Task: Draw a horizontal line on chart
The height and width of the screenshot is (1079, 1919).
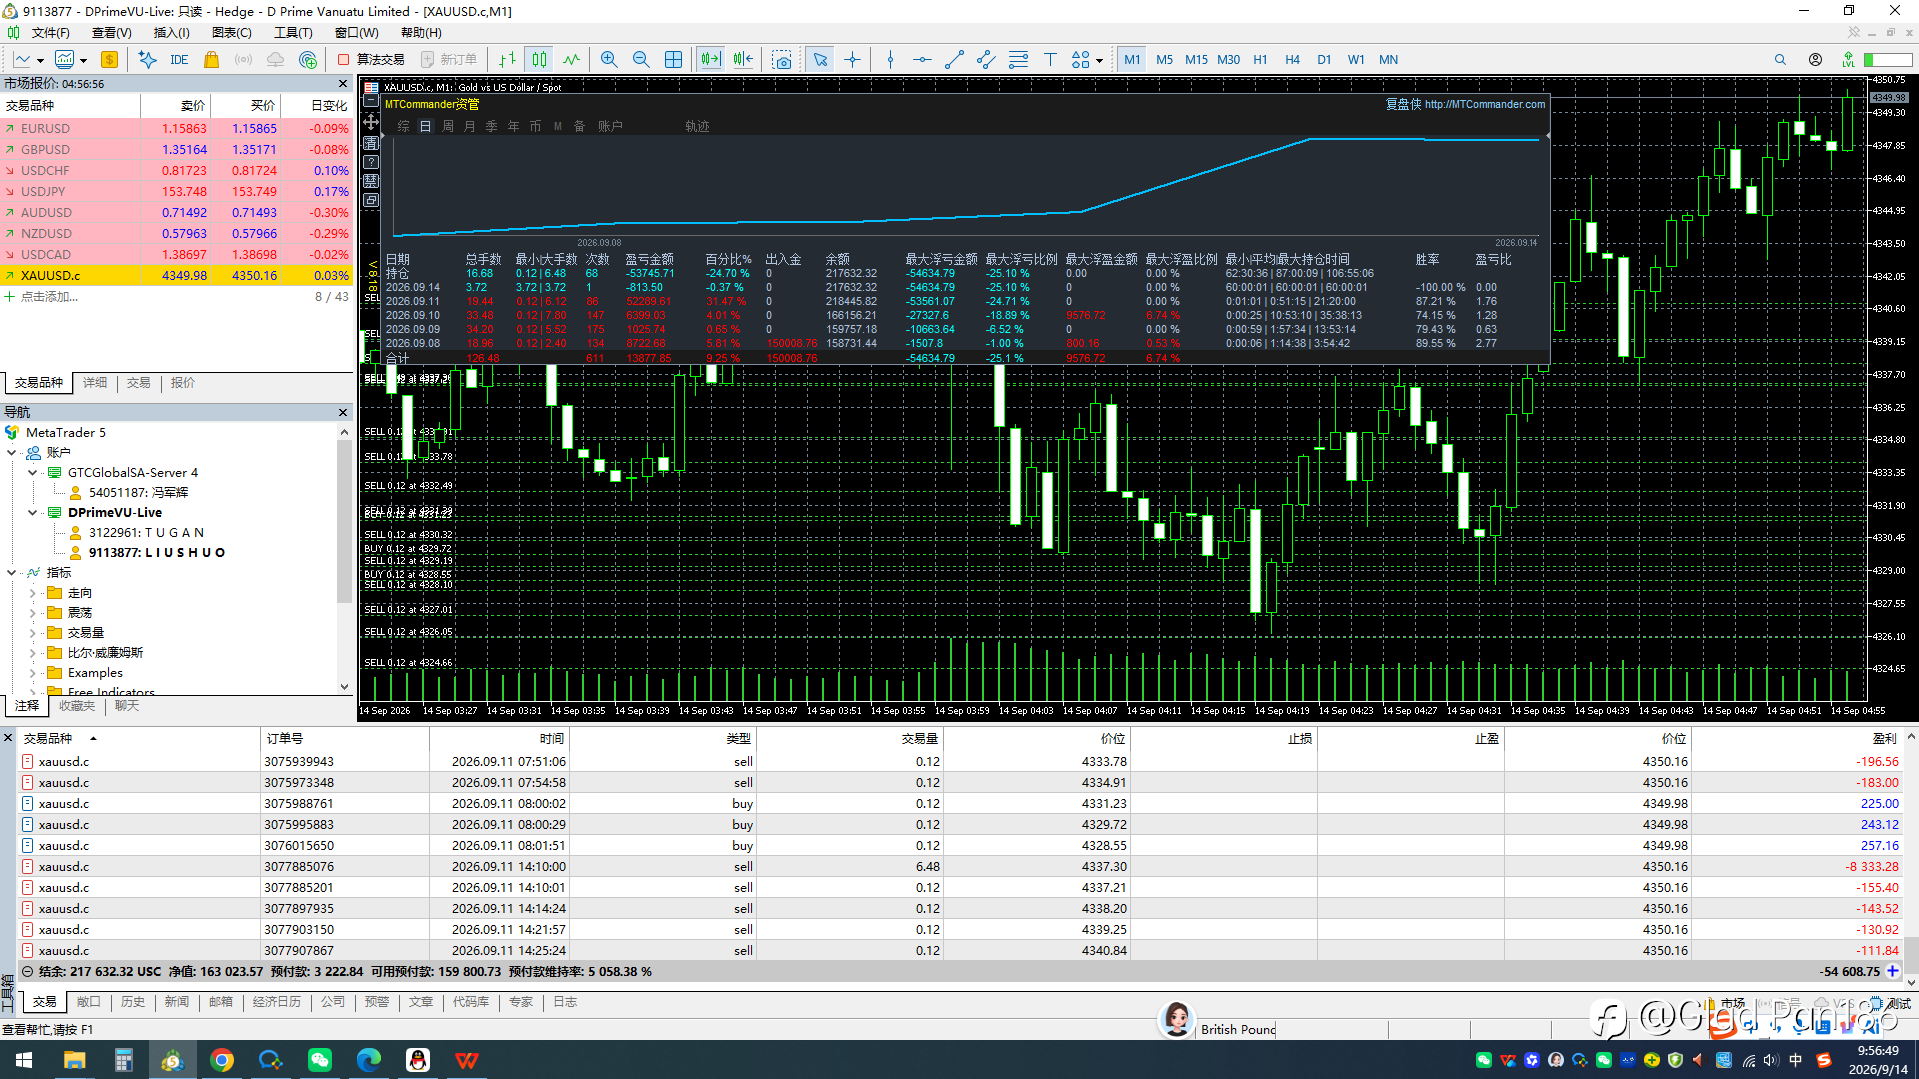Action: [922, 60]
